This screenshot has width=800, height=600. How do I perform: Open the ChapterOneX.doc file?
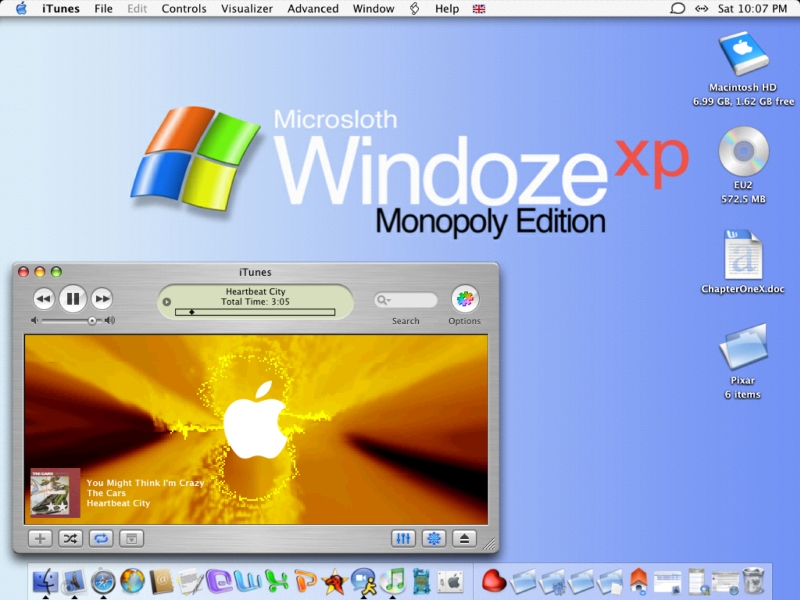(743, 256)
